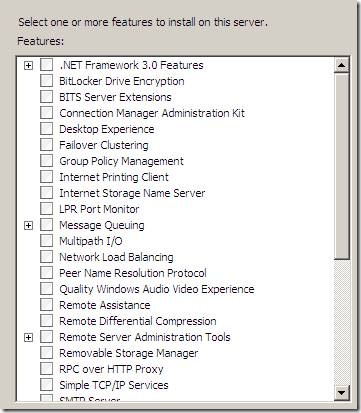The width and height of the screenshot is (361, 413).
Task: Click the features list scrollbar thumb
Action: [341, 166]
